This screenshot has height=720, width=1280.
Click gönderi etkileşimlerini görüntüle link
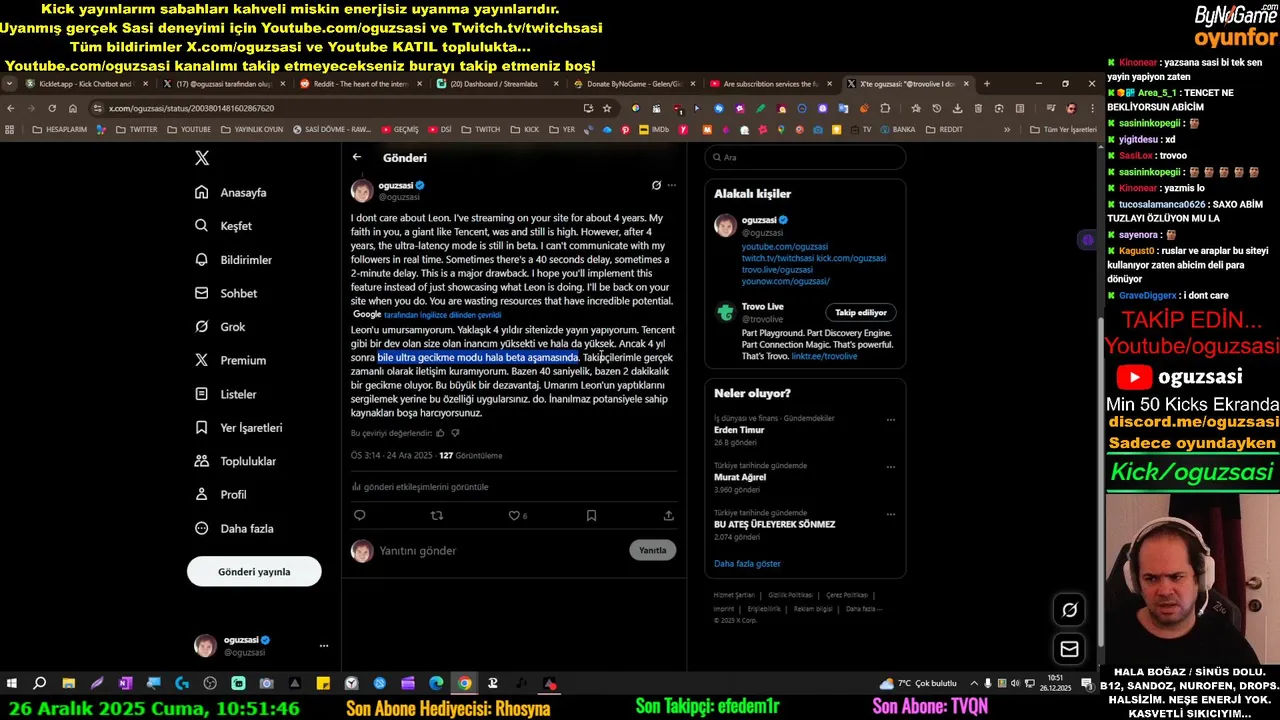point(420,487)
